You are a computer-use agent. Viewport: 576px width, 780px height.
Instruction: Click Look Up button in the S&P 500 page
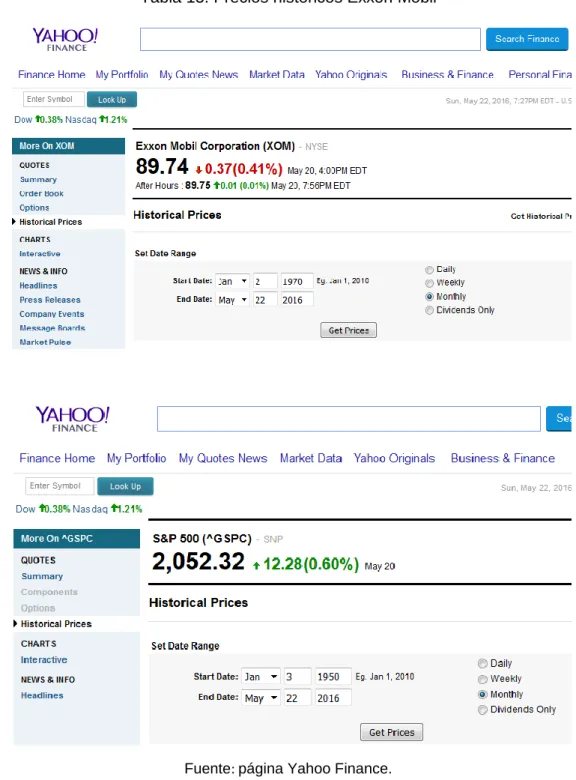tap(125, 486)
